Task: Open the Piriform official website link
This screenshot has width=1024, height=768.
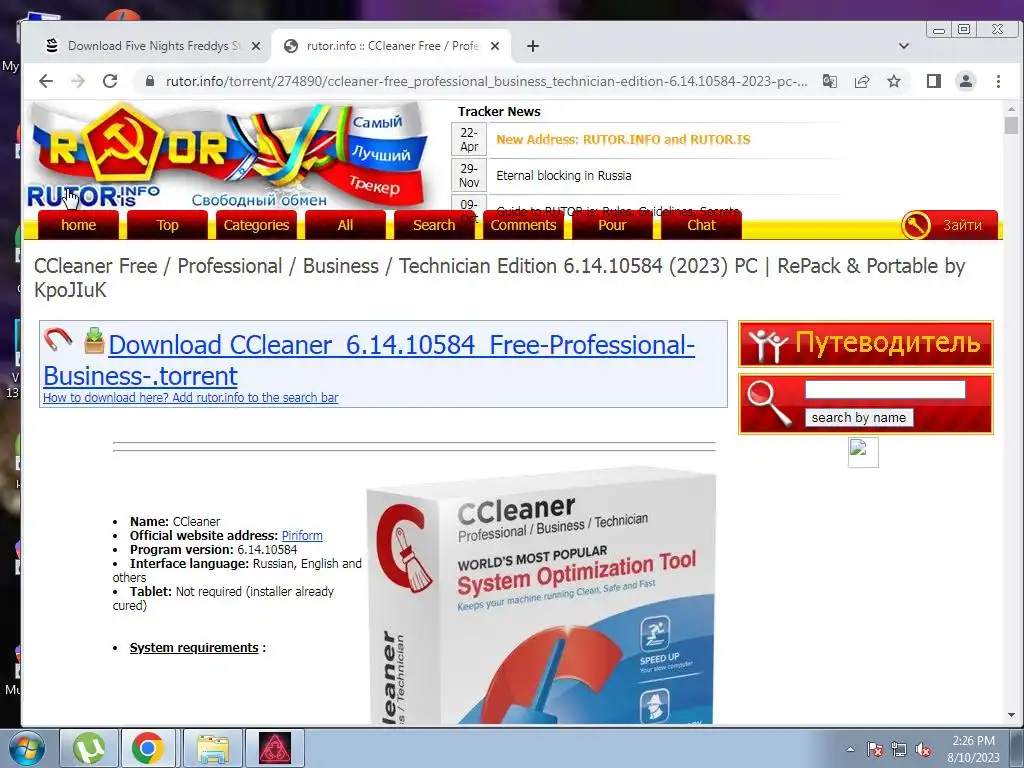Action: [x=302, y=536]
